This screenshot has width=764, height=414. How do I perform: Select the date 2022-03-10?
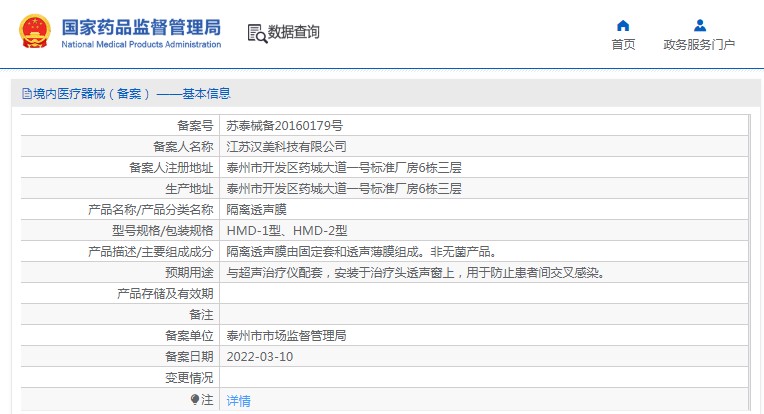click(x=260, y=357)
